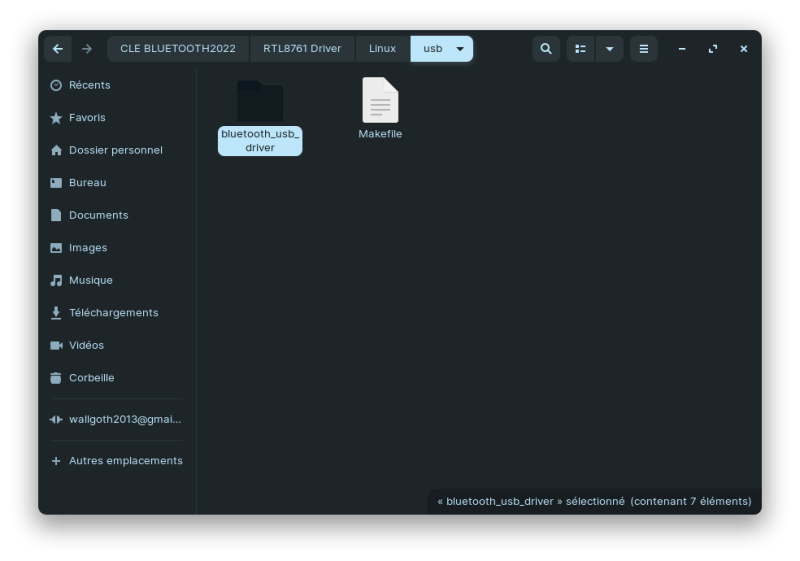
Task: Expand the usb path dropdown arrow
Action: (460, 49)
